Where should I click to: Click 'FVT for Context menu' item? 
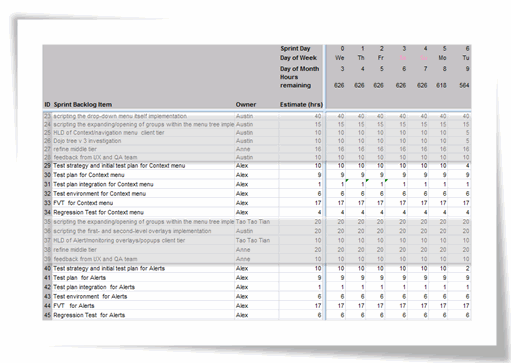(x=83, y=203)
